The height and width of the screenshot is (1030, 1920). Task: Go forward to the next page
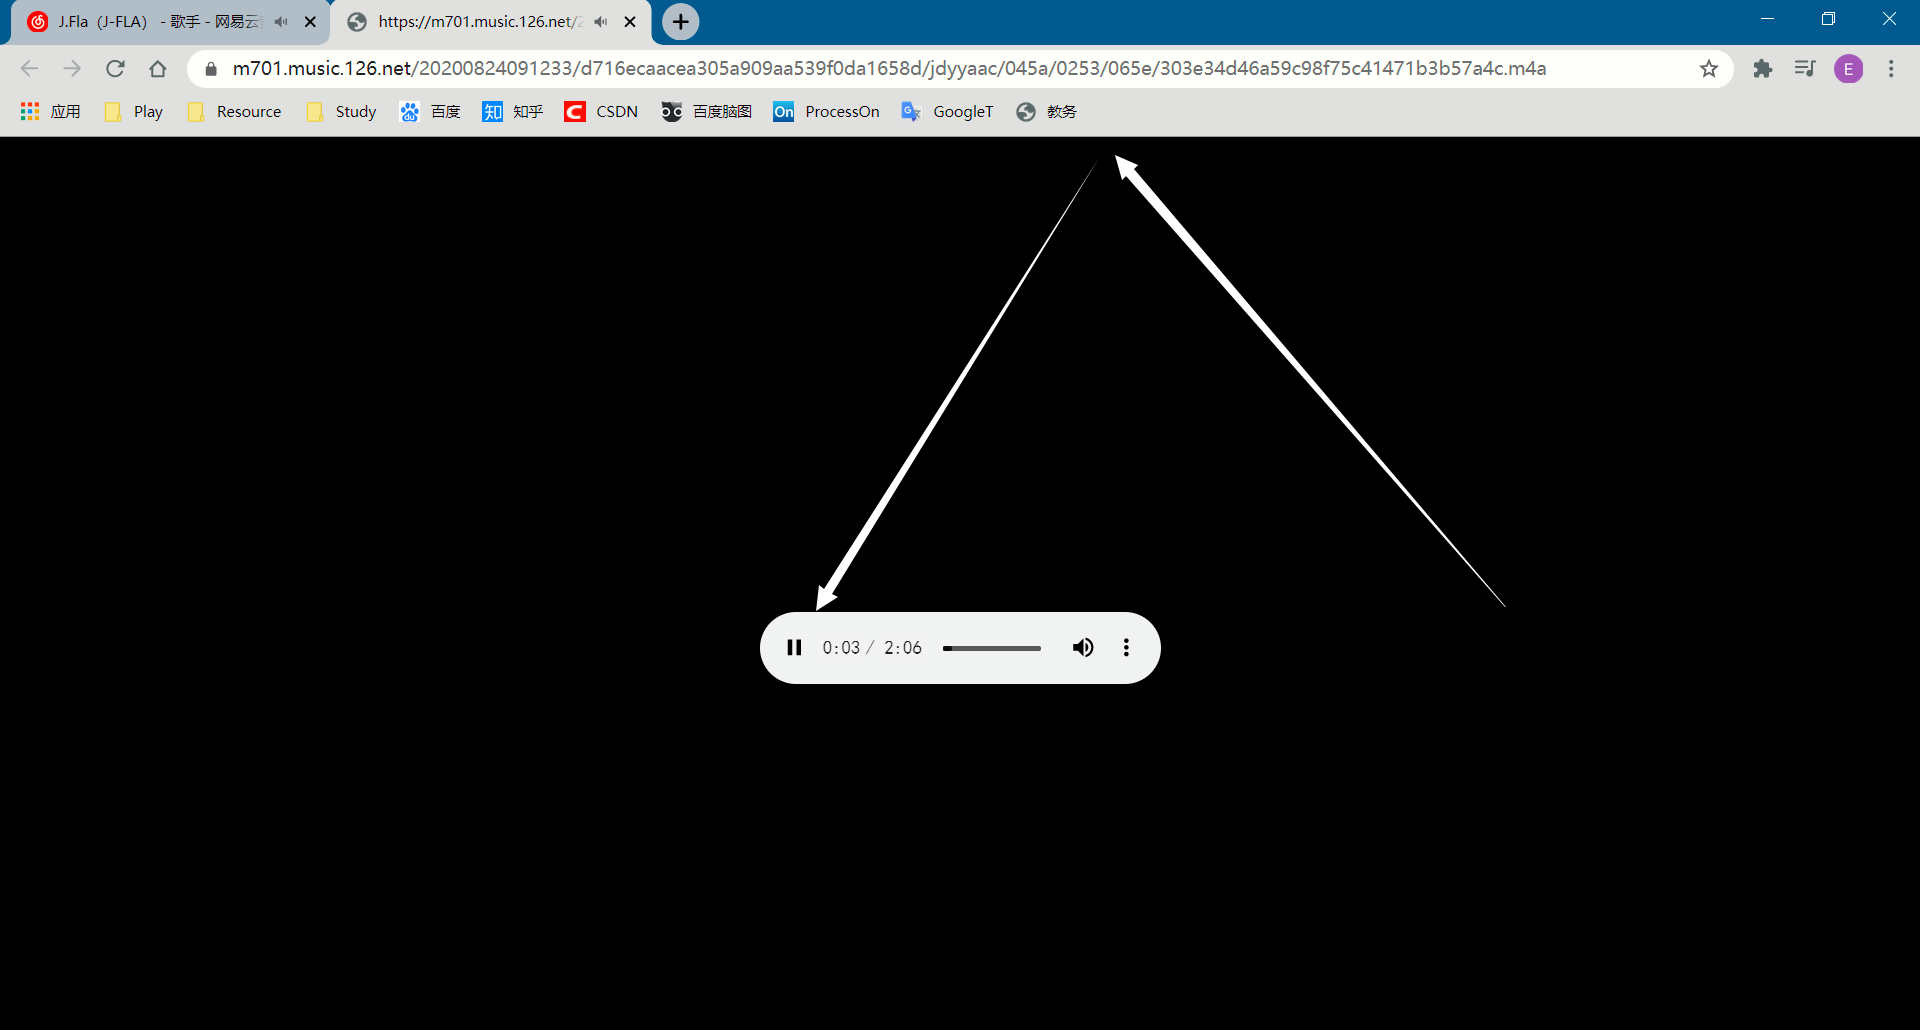point(72,68)
